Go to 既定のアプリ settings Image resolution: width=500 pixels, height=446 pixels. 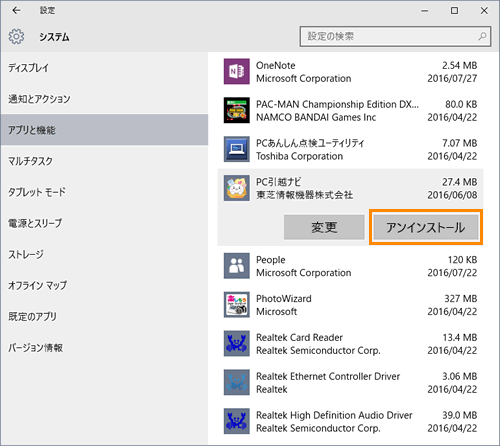pos(104,316)
